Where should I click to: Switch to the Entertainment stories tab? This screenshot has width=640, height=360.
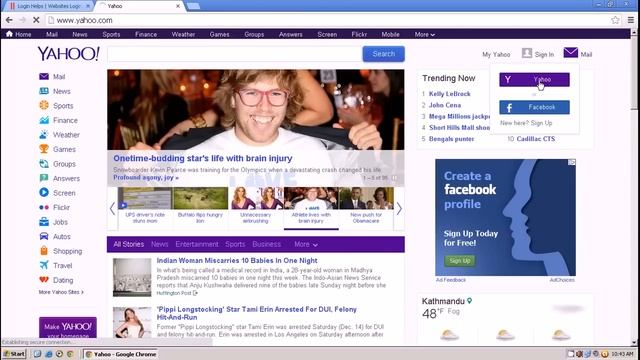pos(197,244)
